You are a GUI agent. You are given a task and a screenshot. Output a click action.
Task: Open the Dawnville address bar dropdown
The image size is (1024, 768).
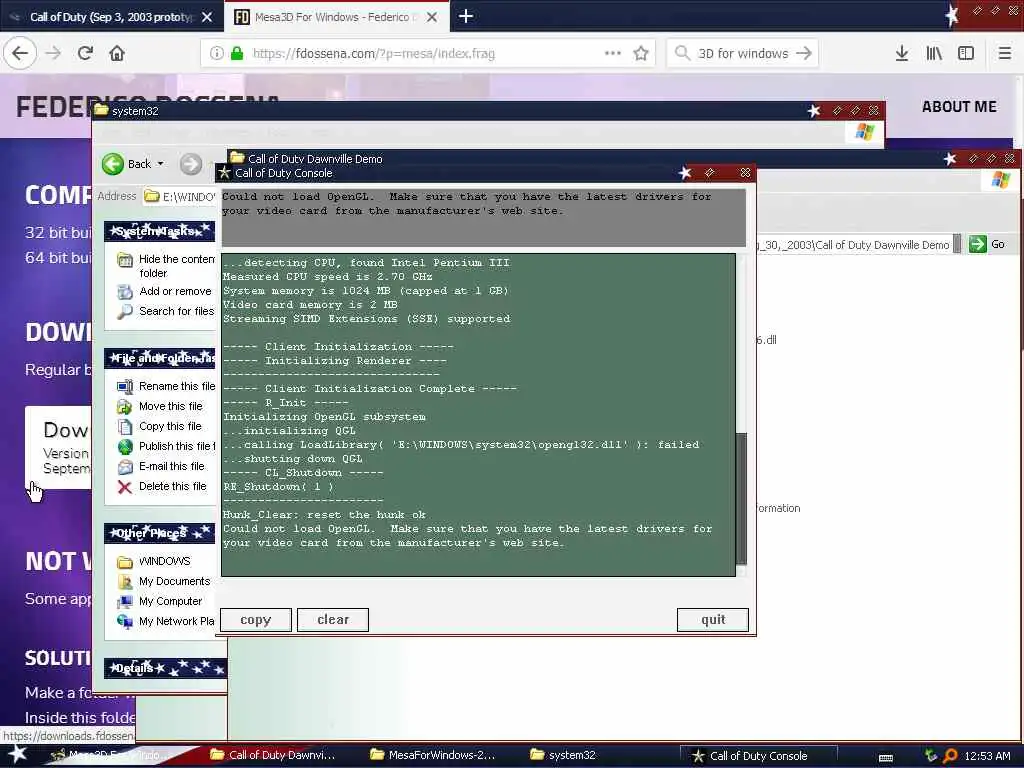tap(957, 244)
